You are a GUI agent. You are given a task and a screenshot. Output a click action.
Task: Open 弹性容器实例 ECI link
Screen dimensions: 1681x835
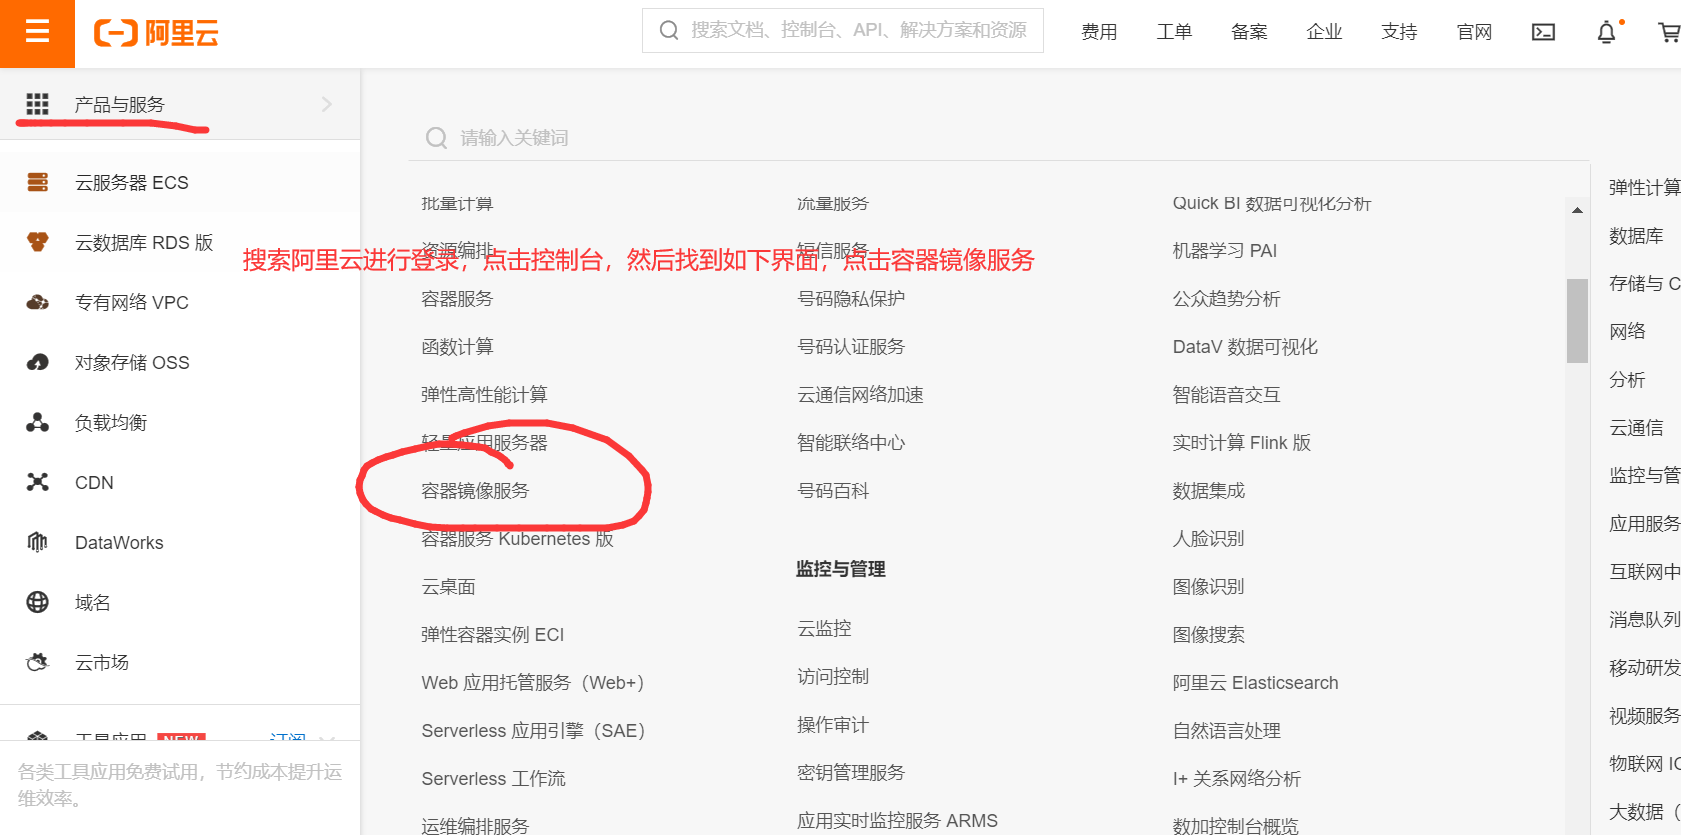492,635
